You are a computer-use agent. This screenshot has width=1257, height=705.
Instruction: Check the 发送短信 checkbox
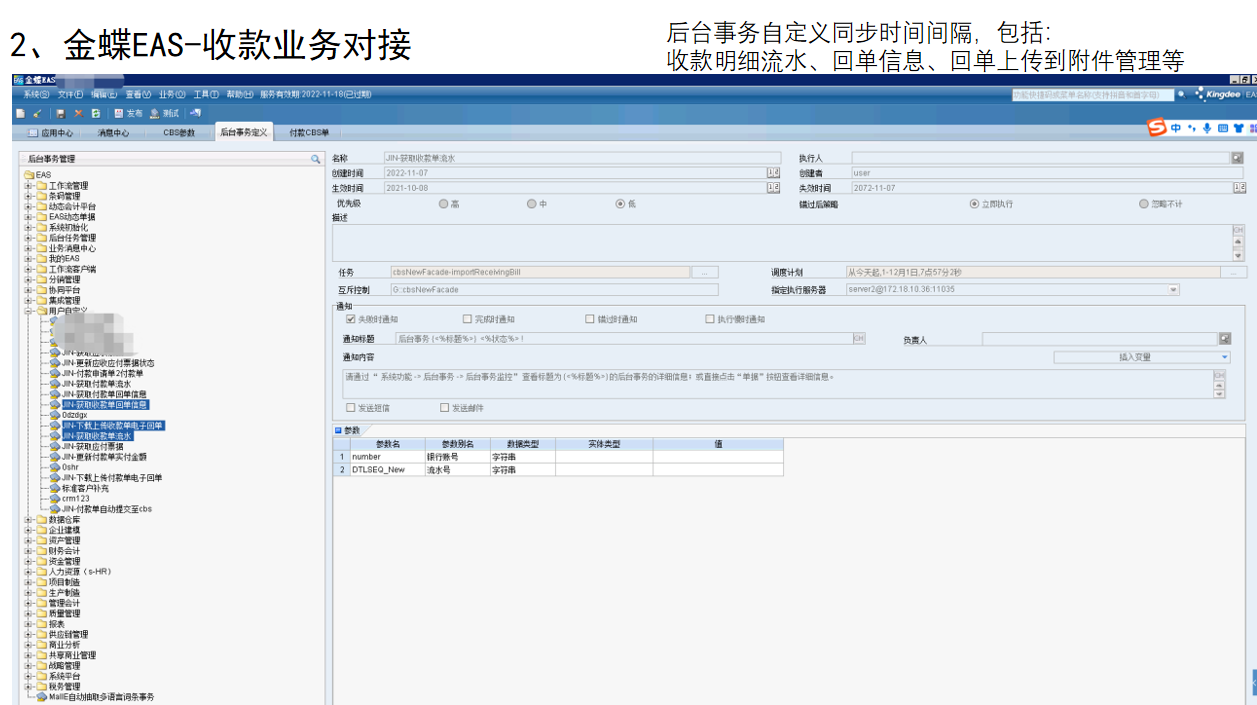(x=350, y=407)
